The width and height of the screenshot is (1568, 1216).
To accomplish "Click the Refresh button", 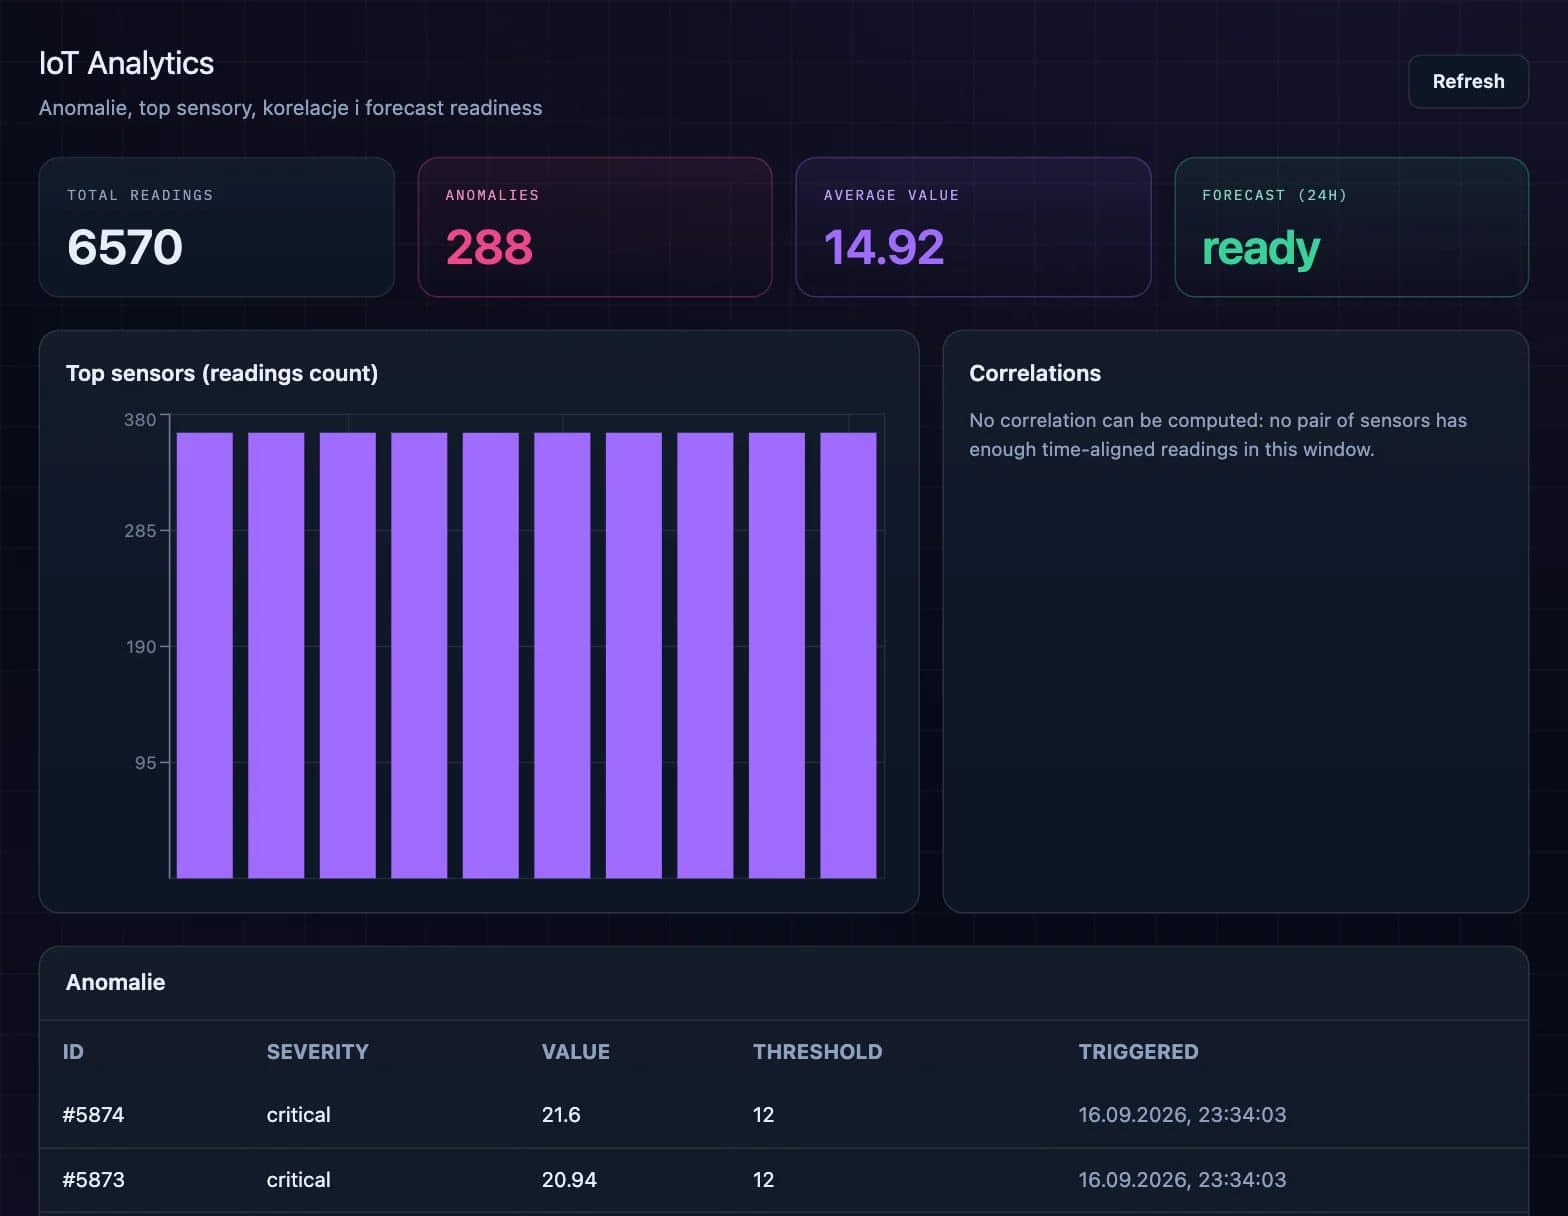I will pyautogui.click(x=1467, y=81).
